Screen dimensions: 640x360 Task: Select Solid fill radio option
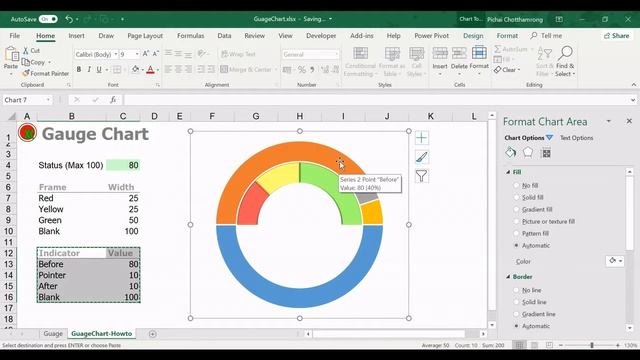[x=516, y=197]
